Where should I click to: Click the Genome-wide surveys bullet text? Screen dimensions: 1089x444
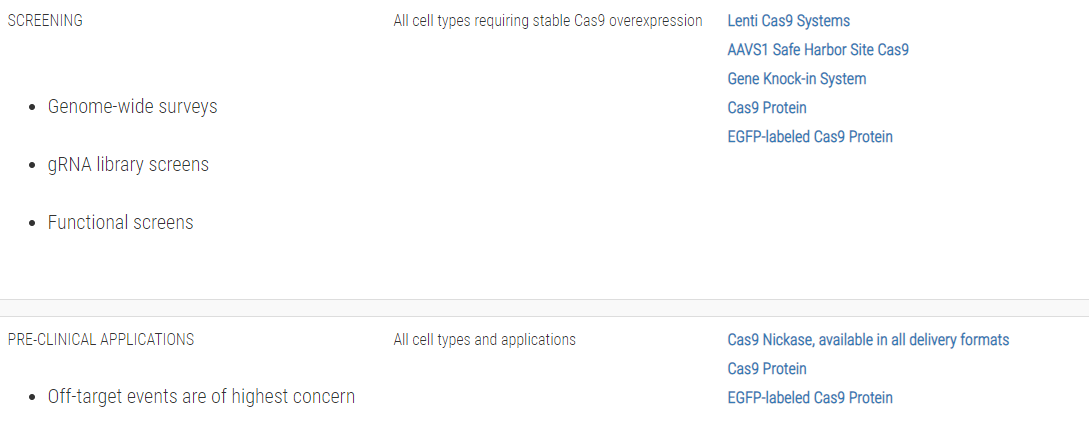point(132,106)
